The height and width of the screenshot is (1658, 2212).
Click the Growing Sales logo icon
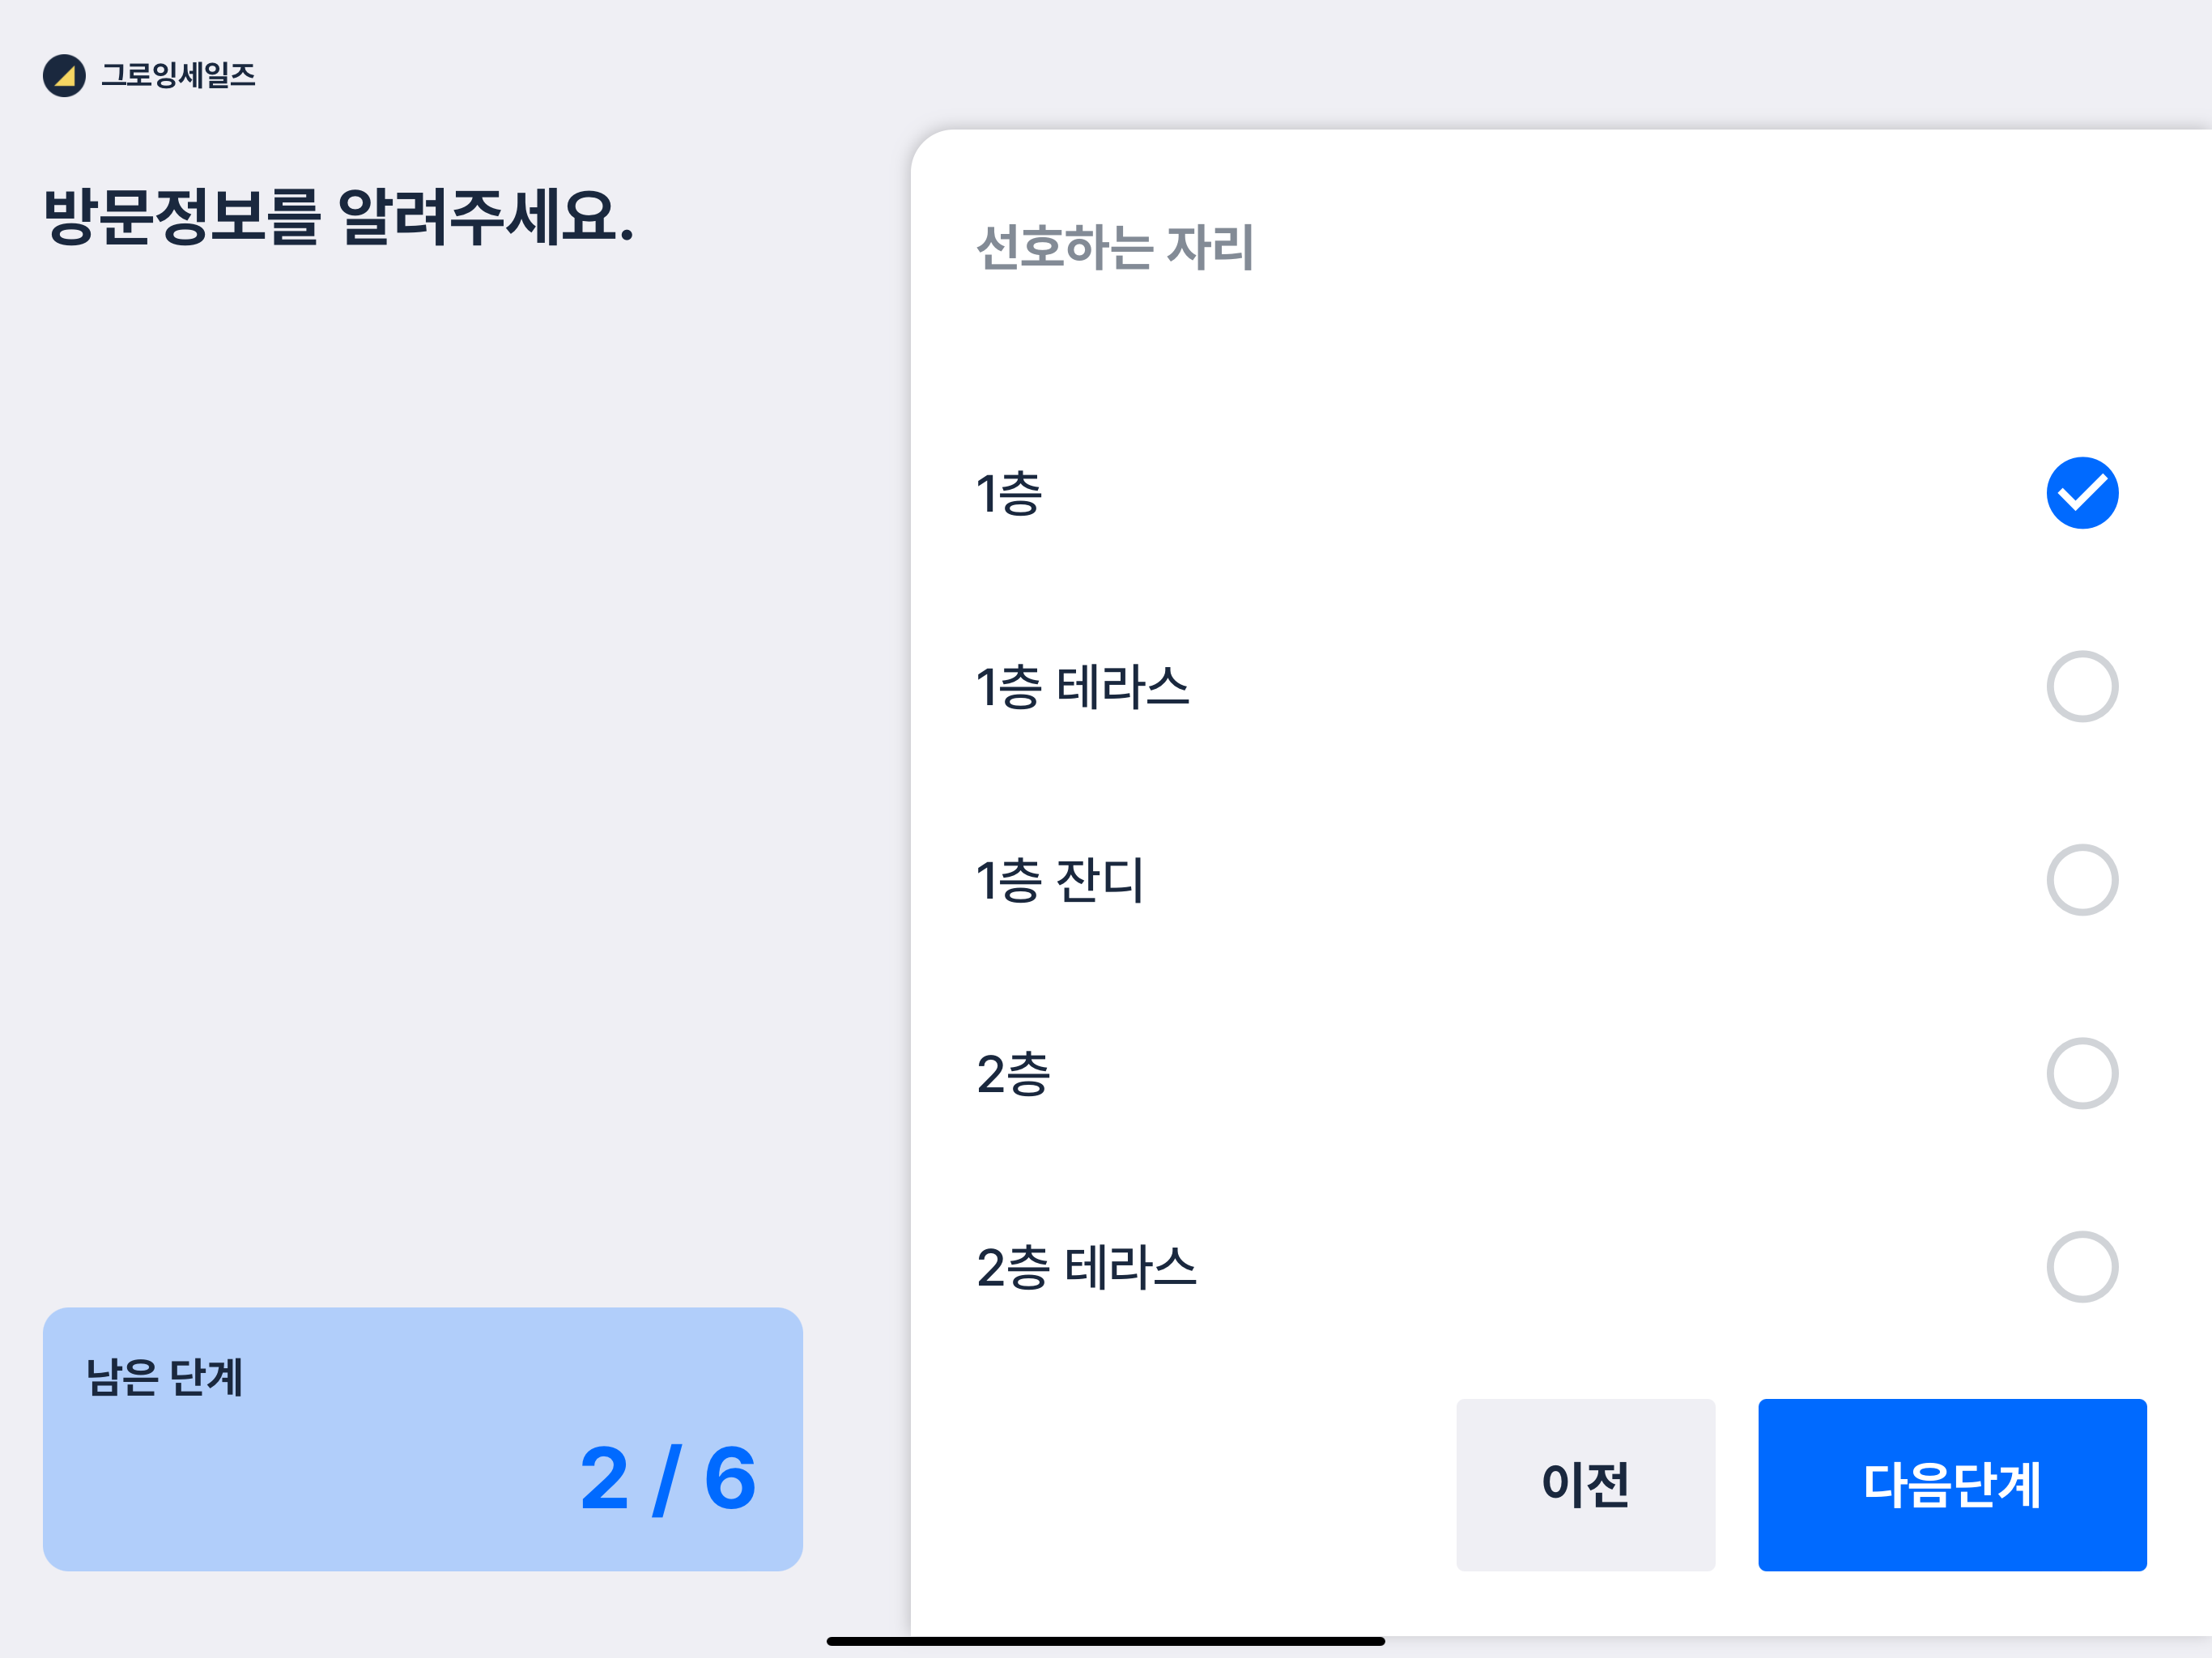pyautogui.click(x=64, y=76)
